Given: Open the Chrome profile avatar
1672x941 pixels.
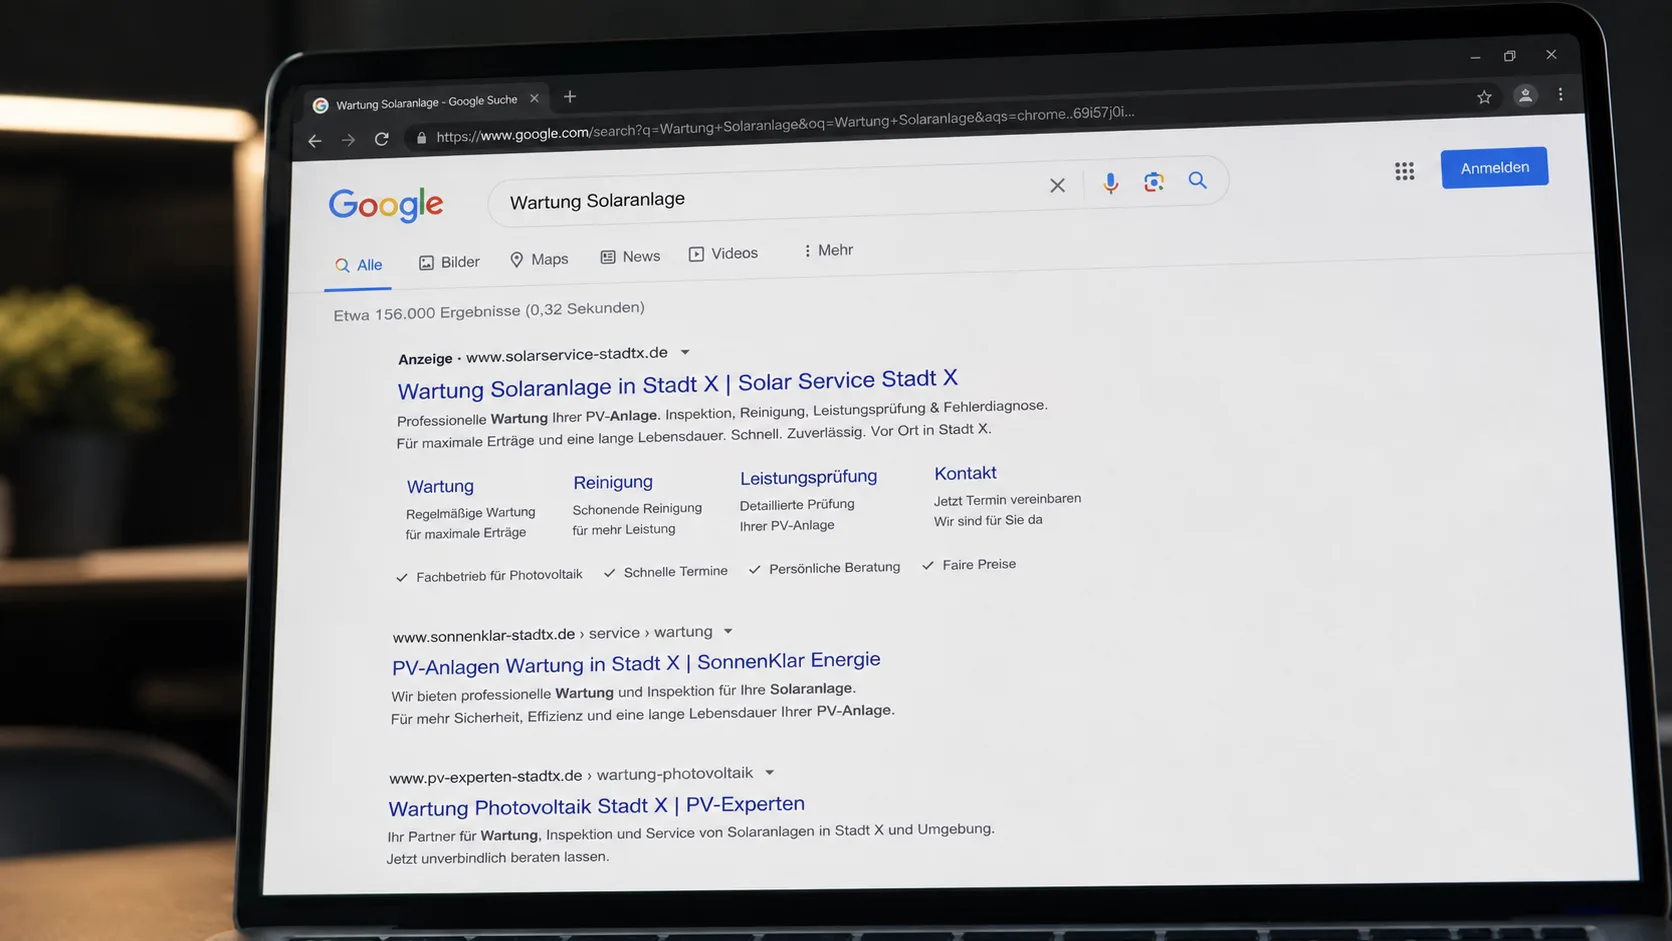Looking at the screenshot, I should click(1525, 96).
